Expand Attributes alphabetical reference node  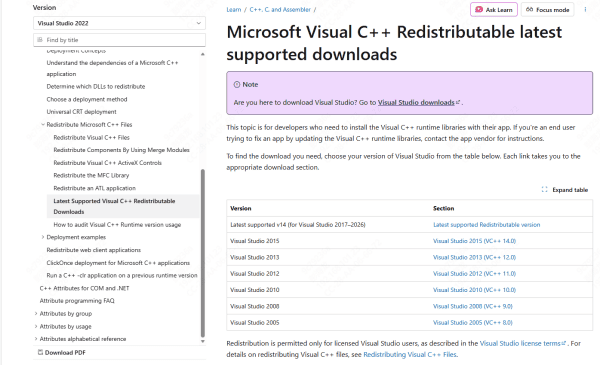pos(36,339)
